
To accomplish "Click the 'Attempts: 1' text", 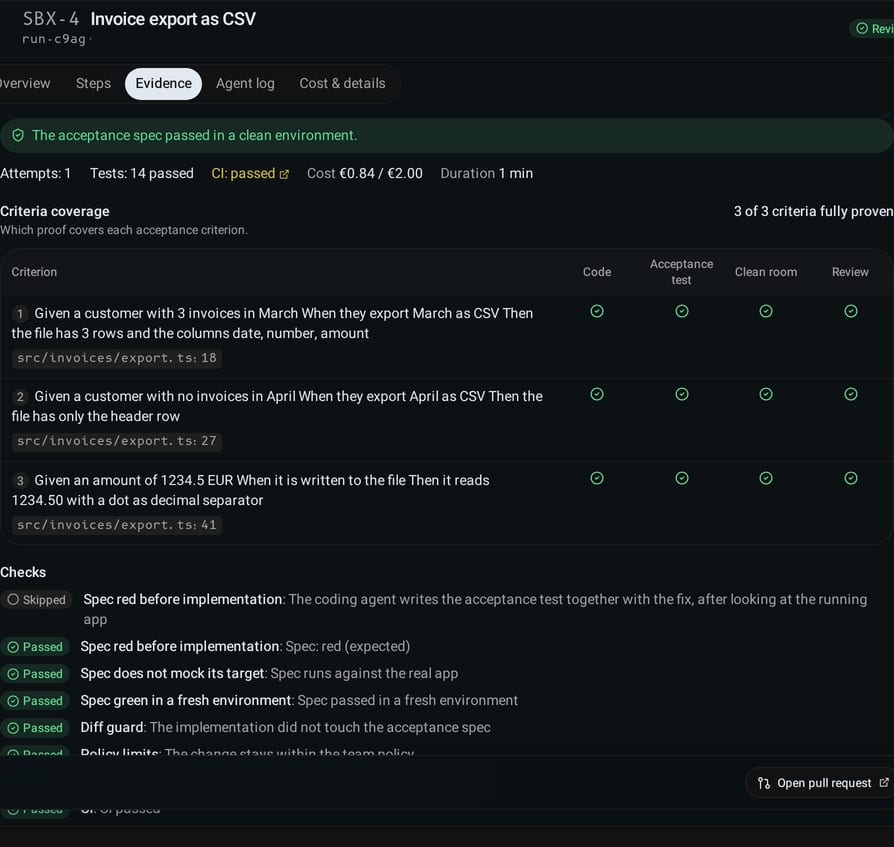I will [x=35, y=173].
